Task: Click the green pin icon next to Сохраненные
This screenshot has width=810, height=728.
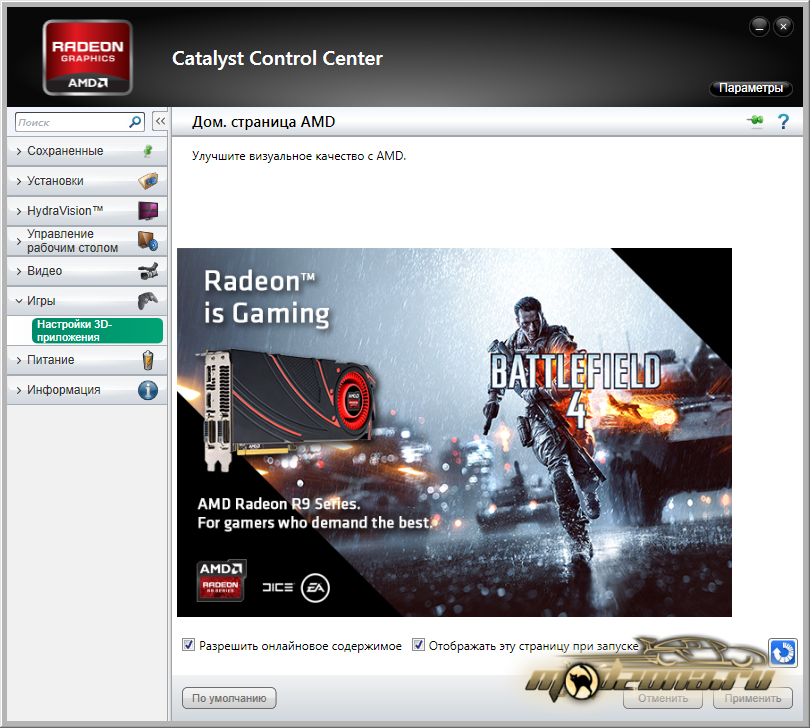Action: point(148,151)
